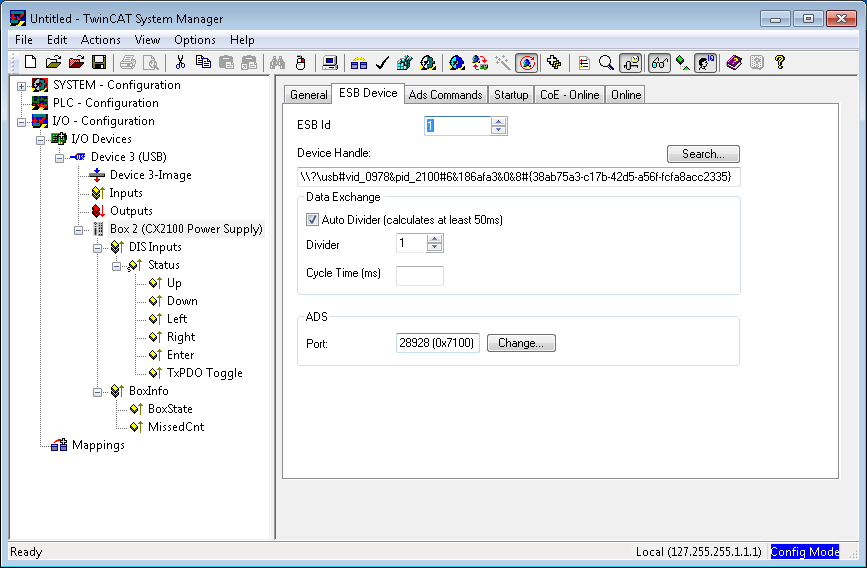Image resolution: width=867 pixels, height=568 pixels.
Task: Collapse the BoxInfo tree node
Action: tap(97, 392)
